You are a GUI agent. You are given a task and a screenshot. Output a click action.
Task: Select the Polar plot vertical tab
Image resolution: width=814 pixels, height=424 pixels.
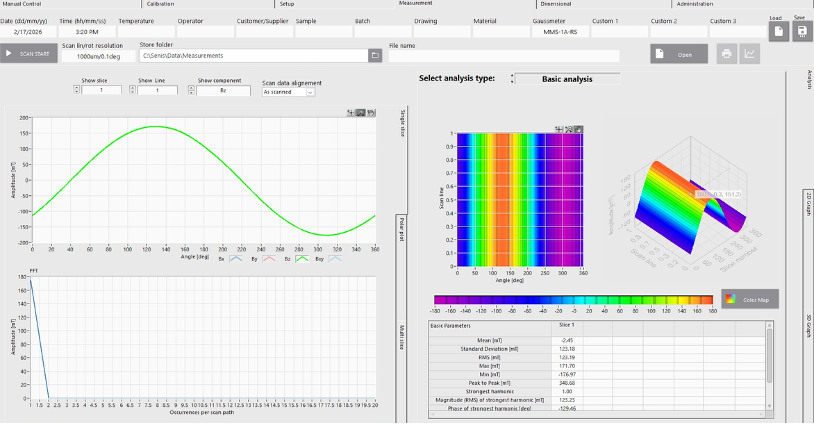(x=402, y=229)
